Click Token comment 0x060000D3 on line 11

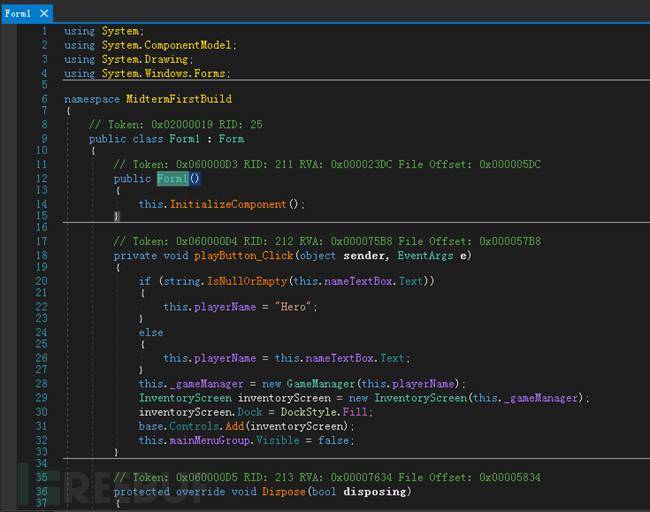click(x=327, y=165)
